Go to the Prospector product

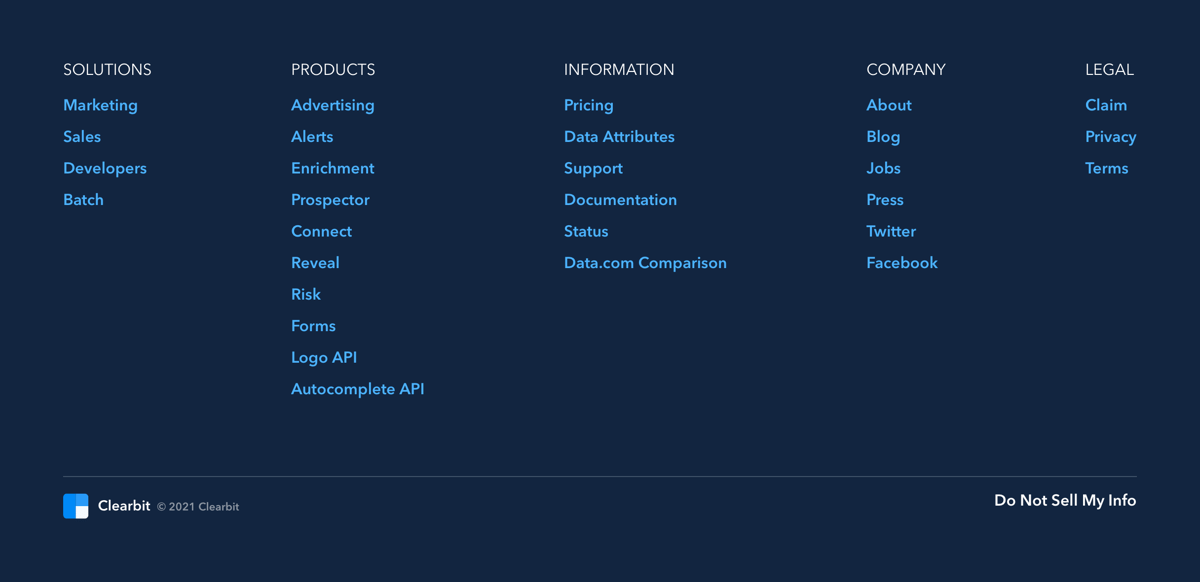click(x=330, y=199)
